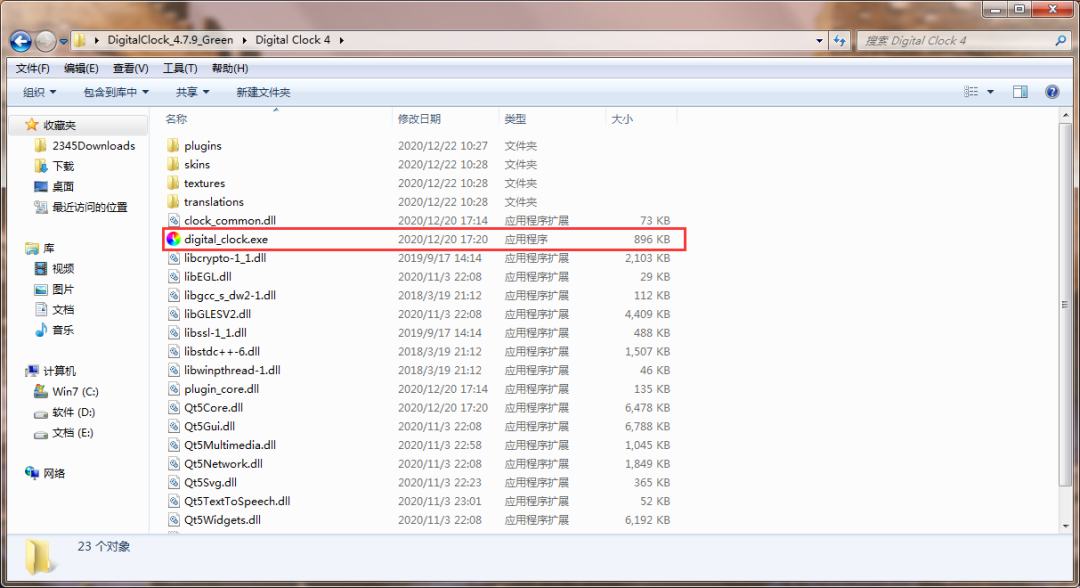Click the scrollbar down arrow in file list

point(1066,526)
